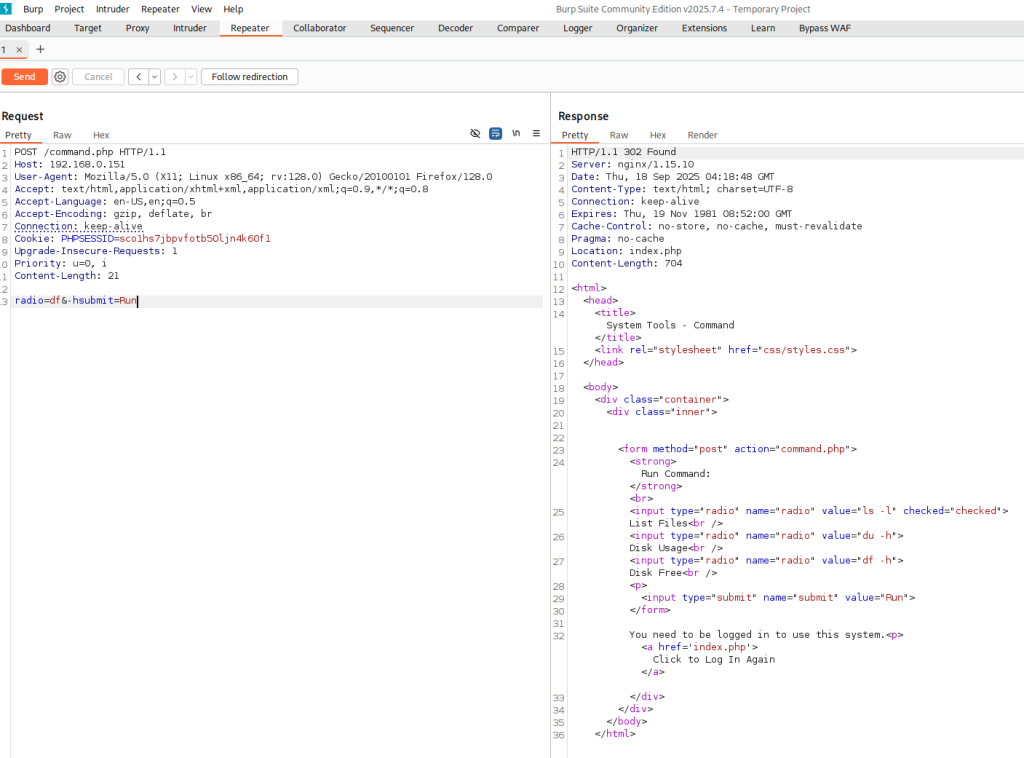Add a new Repeater tab

[x=41, y=49]
